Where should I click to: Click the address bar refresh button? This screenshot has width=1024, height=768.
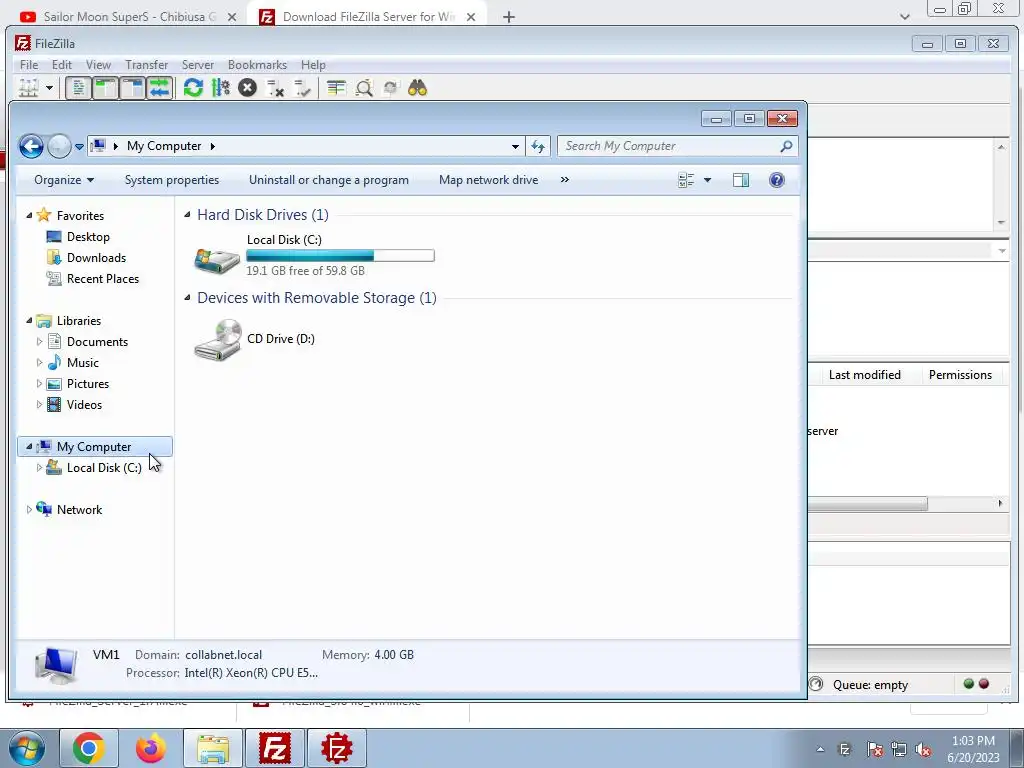[x=537, y=146]
